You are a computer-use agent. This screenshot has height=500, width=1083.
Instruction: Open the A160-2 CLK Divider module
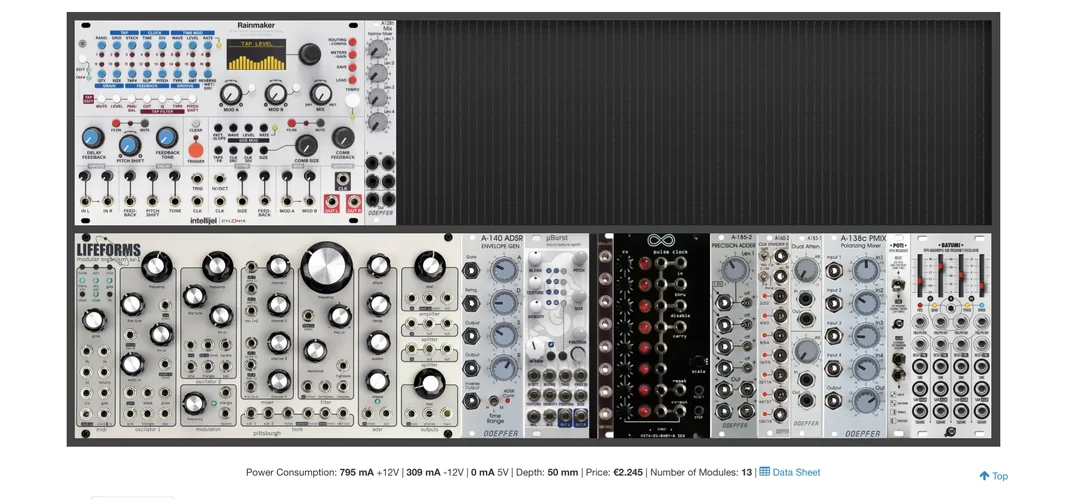pos(774,335)
